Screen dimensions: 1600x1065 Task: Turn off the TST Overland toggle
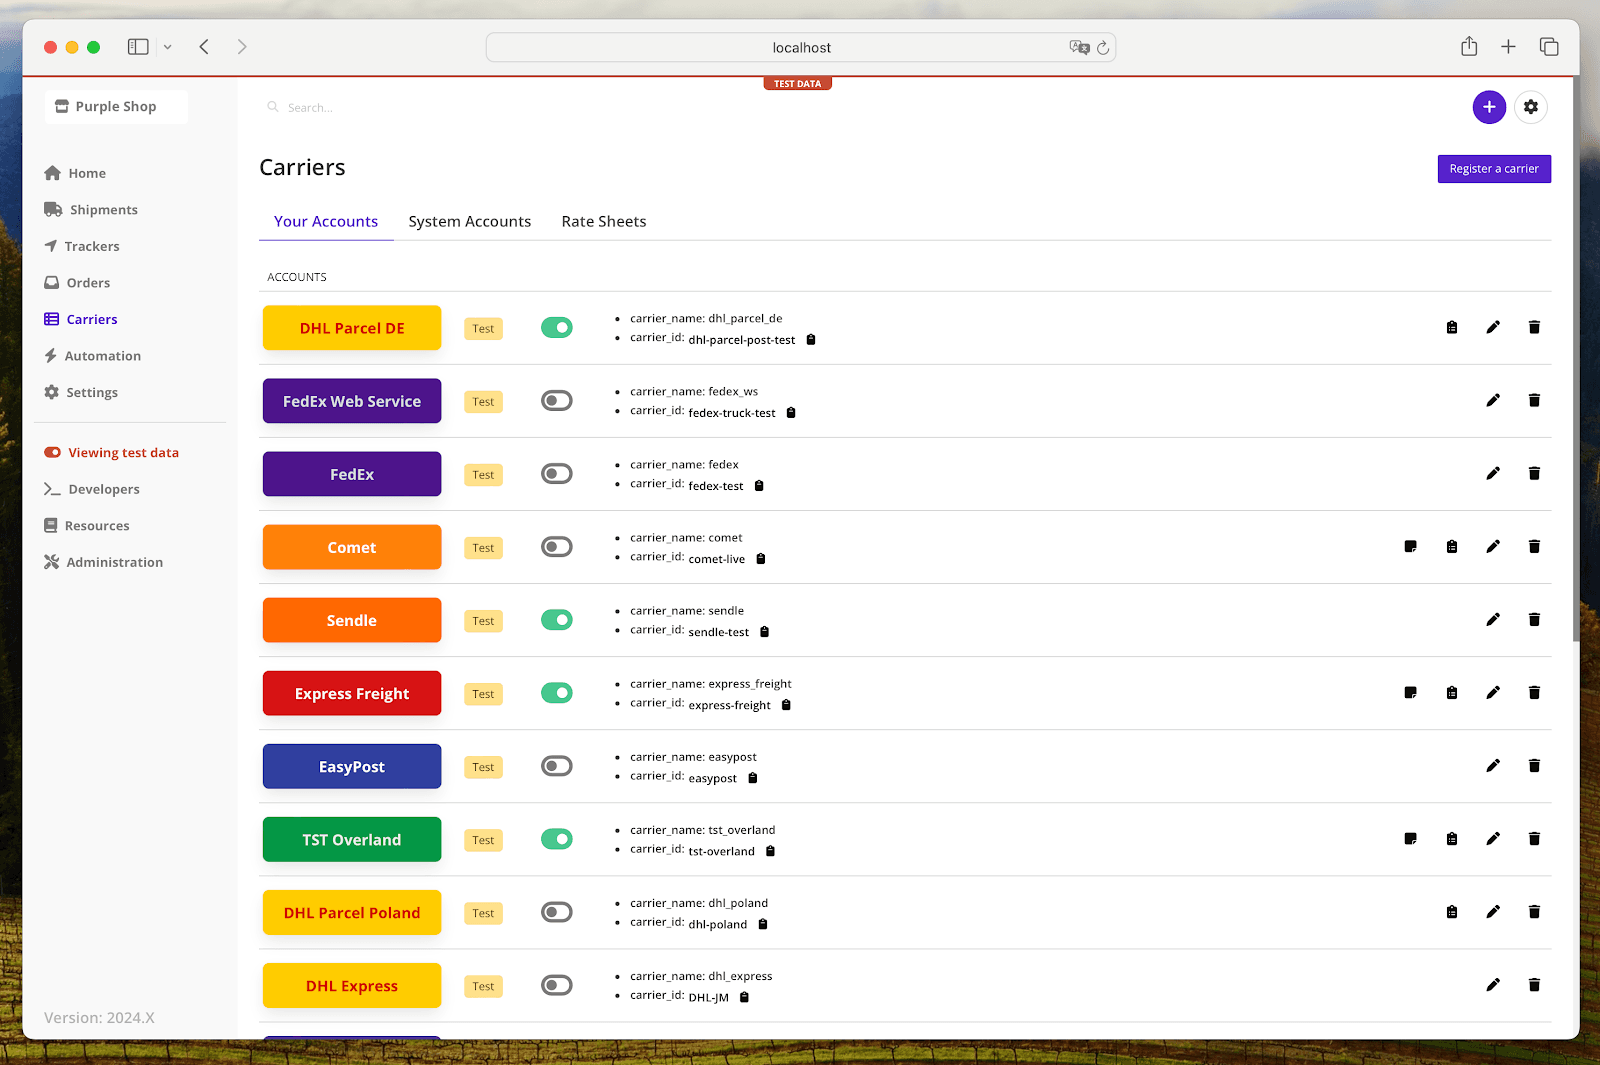pyautogui.click(x=556, y=839)
